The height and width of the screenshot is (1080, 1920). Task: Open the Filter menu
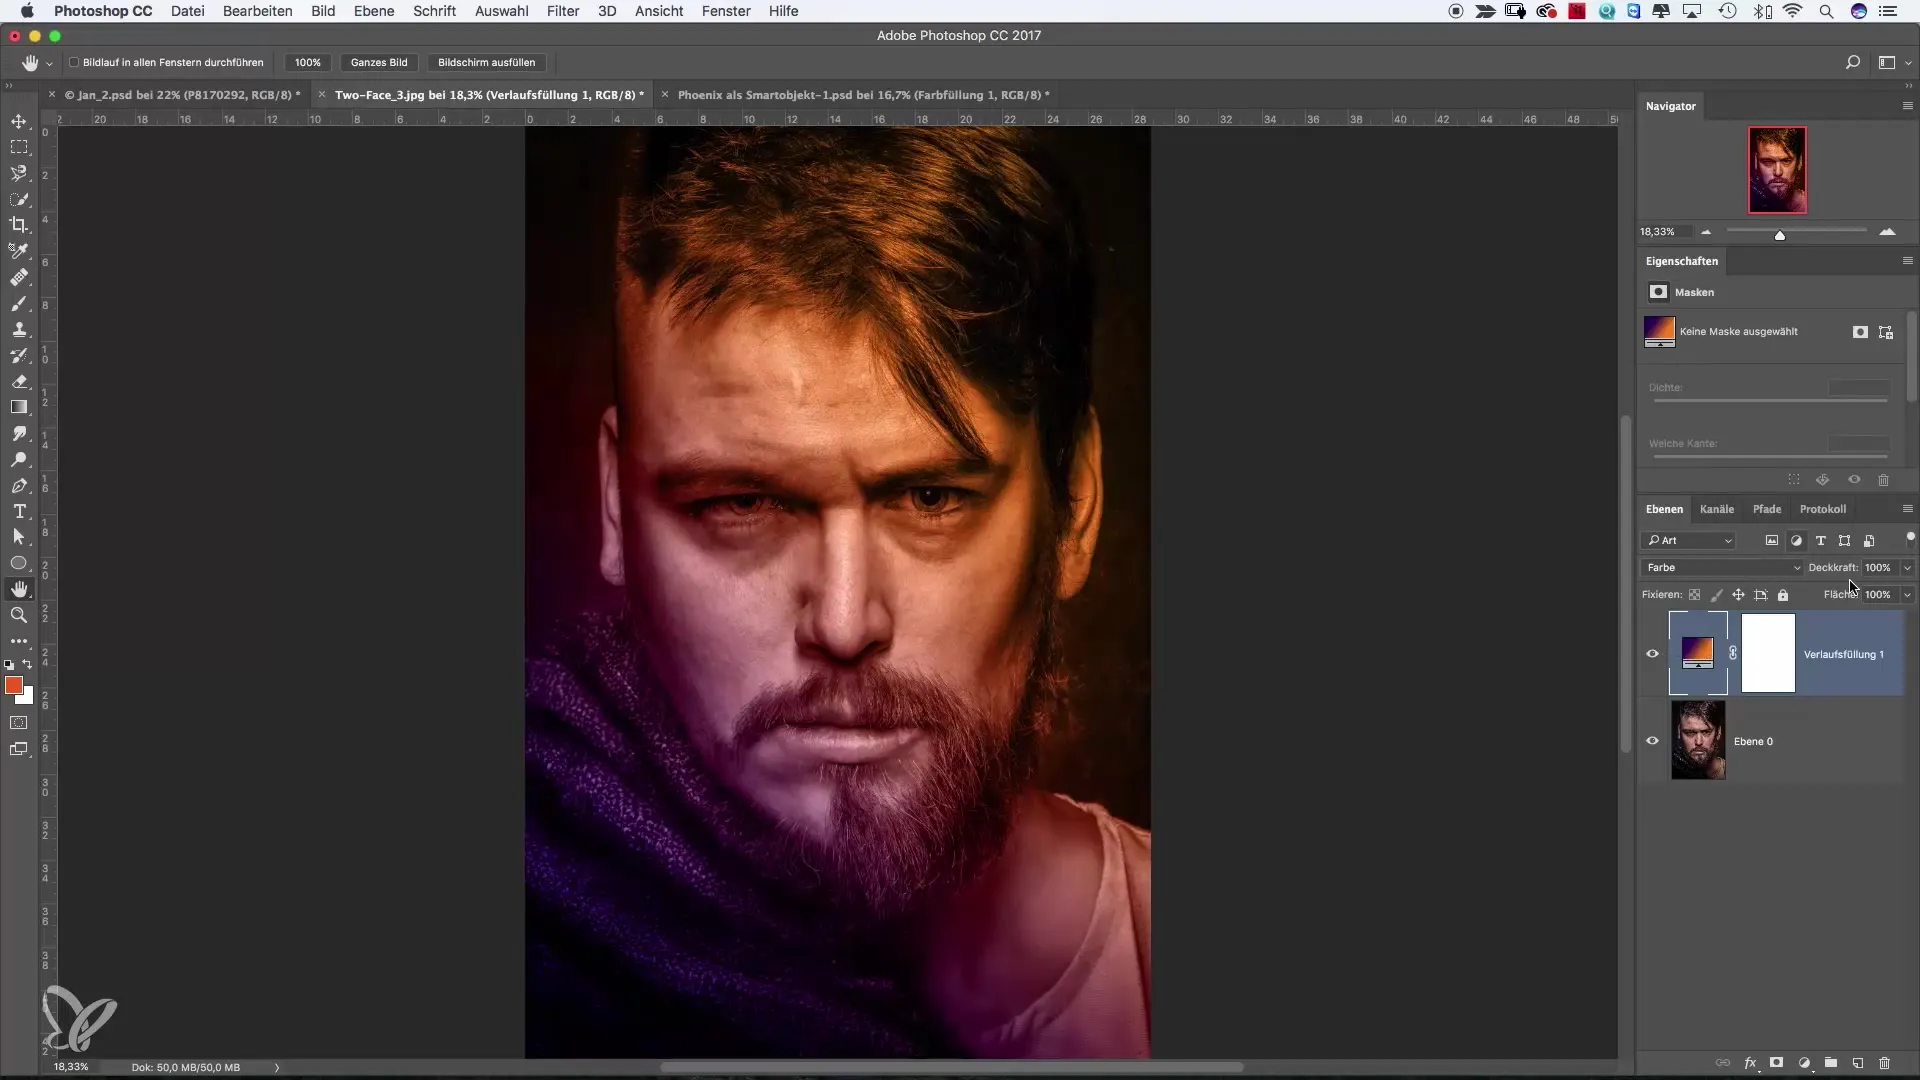point(563,11)
